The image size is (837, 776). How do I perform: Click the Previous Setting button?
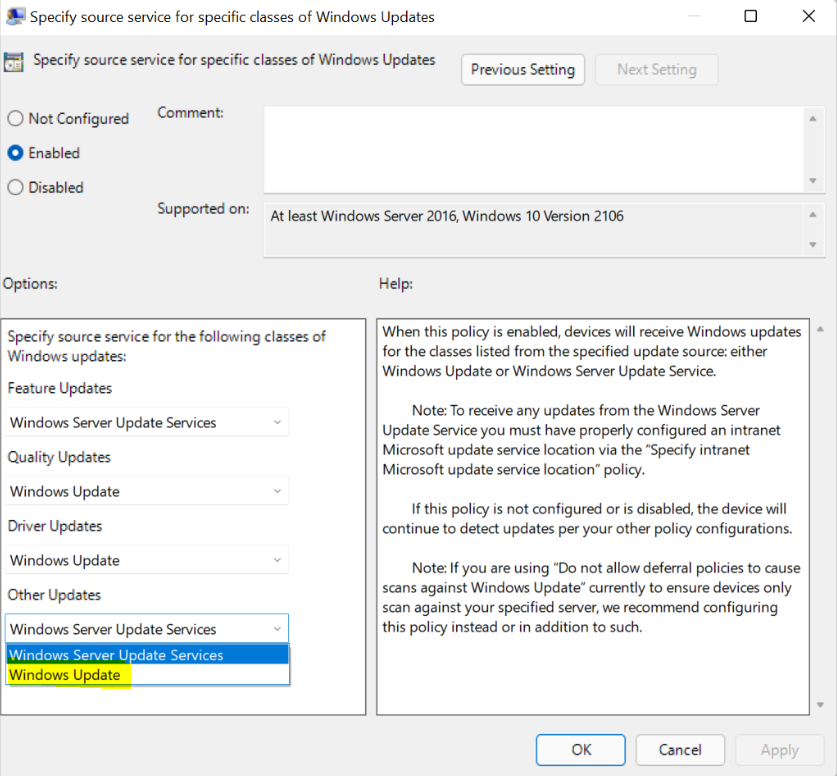pyautogui.click(x=523, y=69)
